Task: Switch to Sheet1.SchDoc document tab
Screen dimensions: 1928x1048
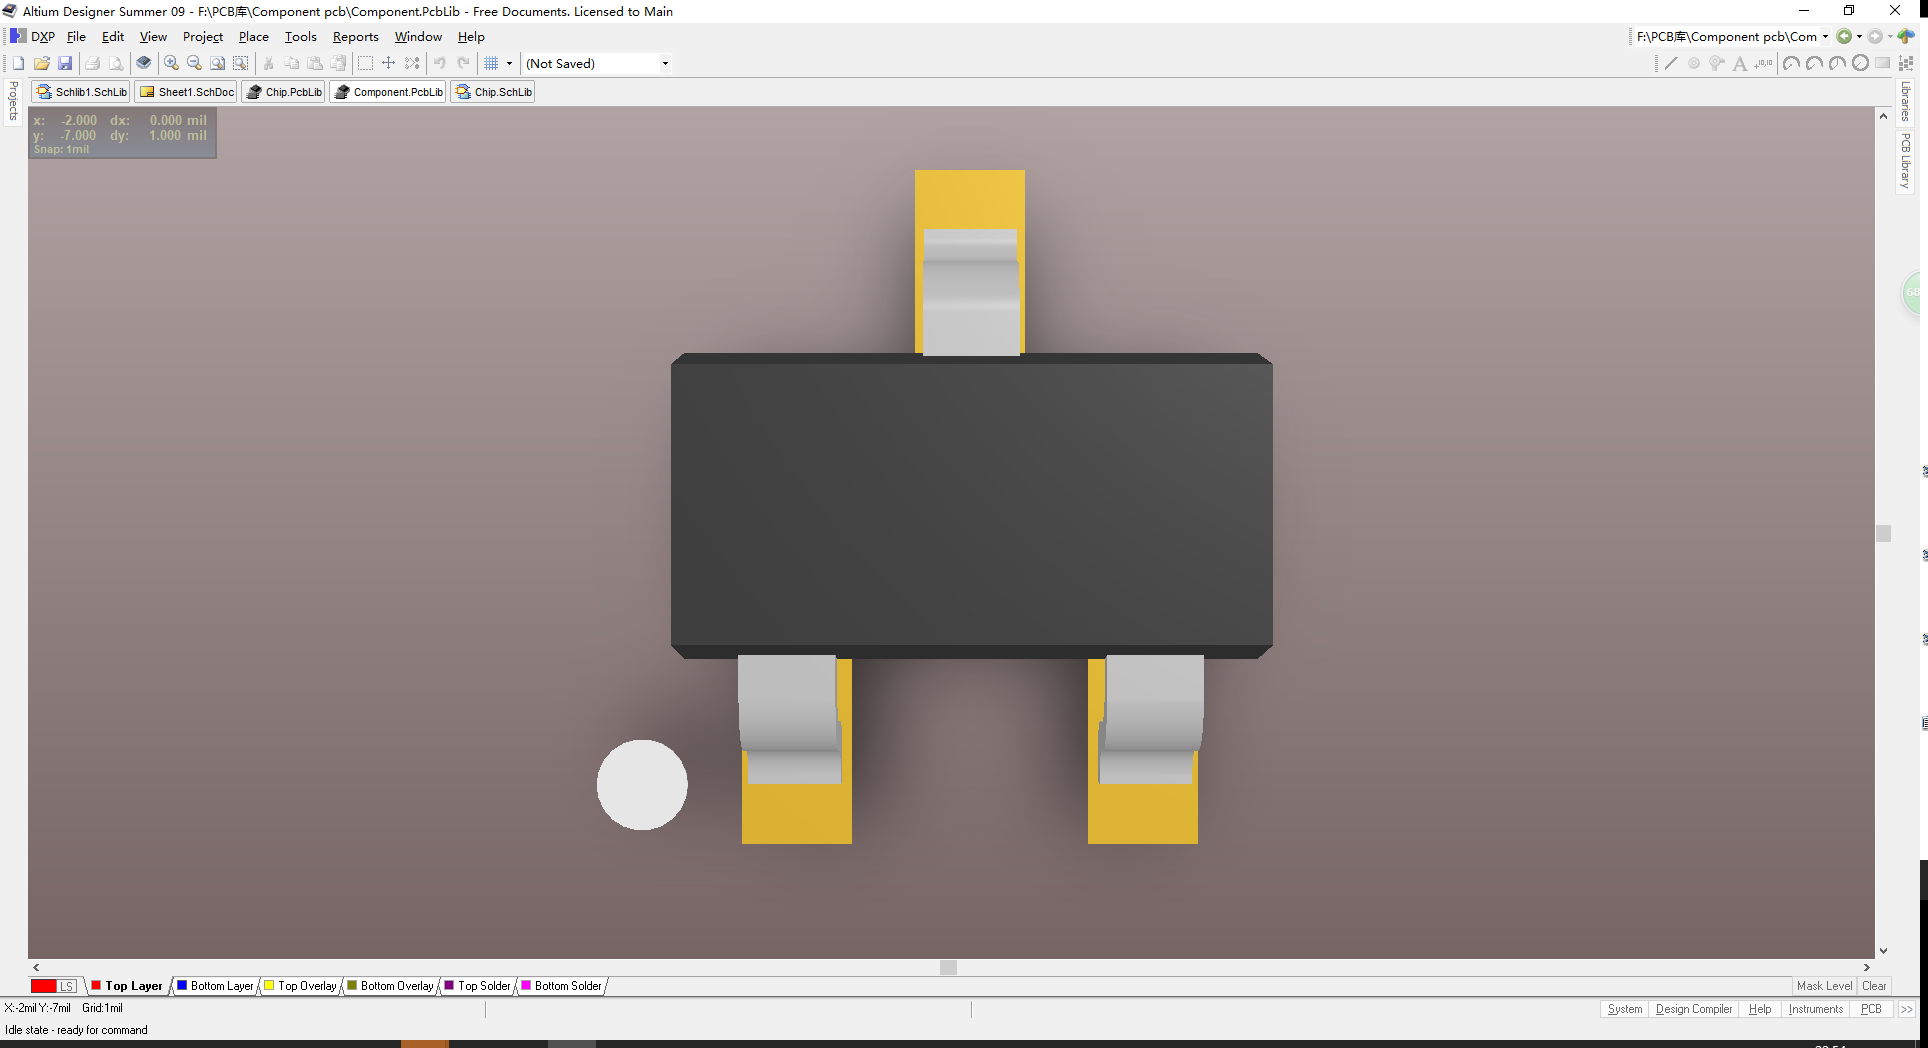Action: pyautogui.click(x=186, y=92)
